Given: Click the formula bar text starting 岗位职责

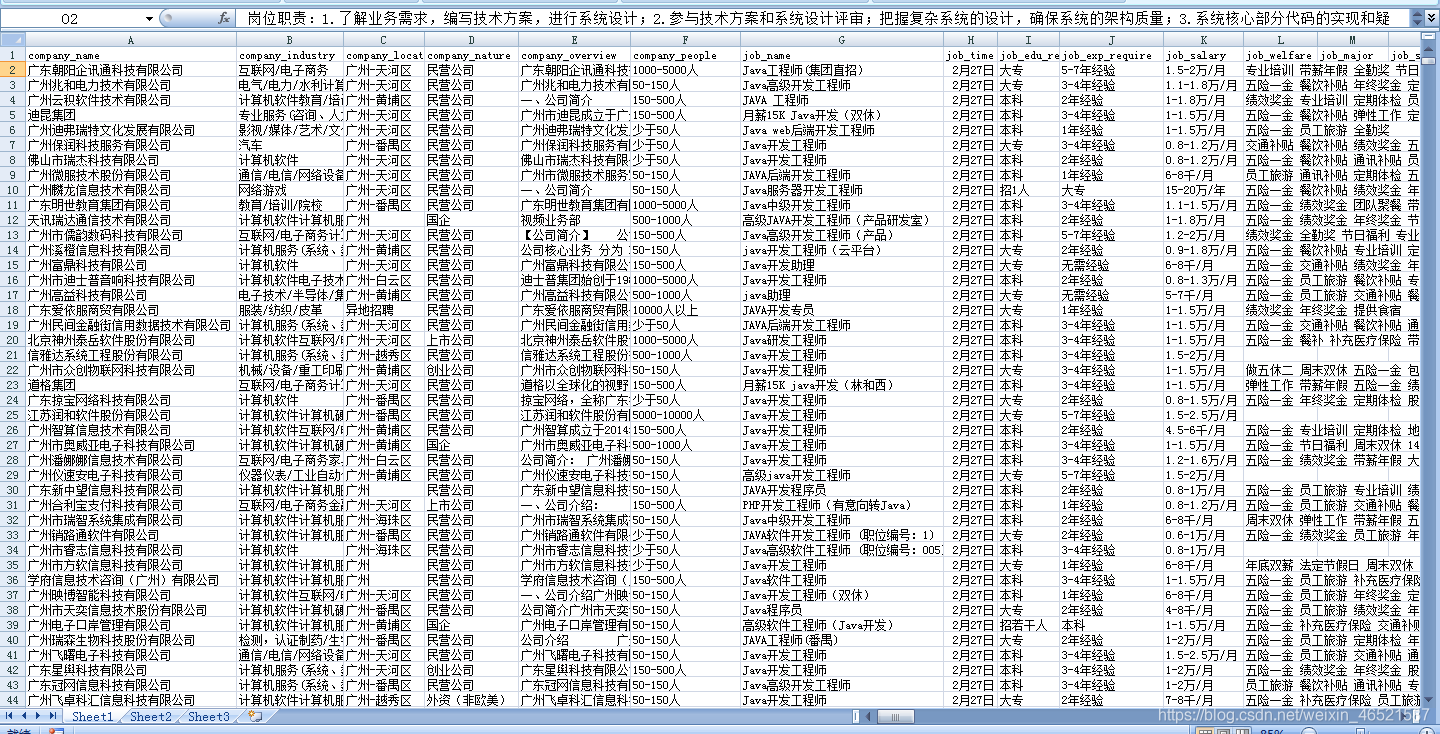Looking at the screenshot, I should tap(821, 18).
